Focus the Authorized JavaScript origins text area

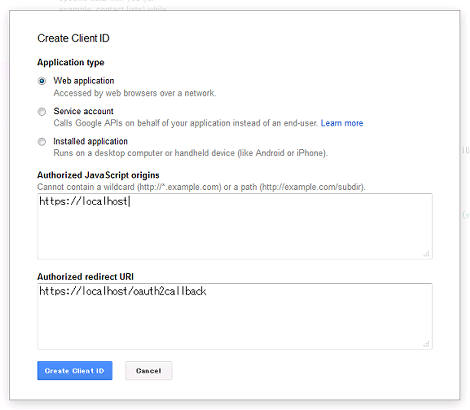click(x=235, y=226)
